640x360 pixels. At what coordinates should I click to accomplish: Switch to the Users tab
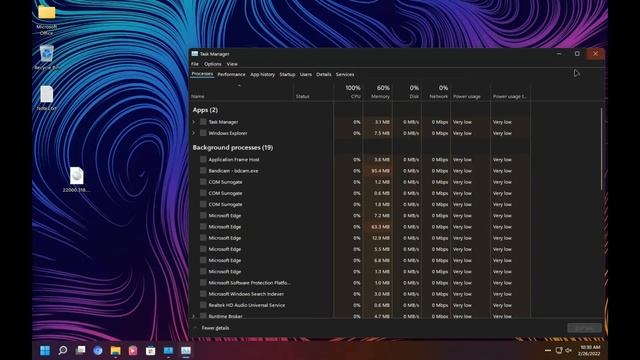pos(306,74)
